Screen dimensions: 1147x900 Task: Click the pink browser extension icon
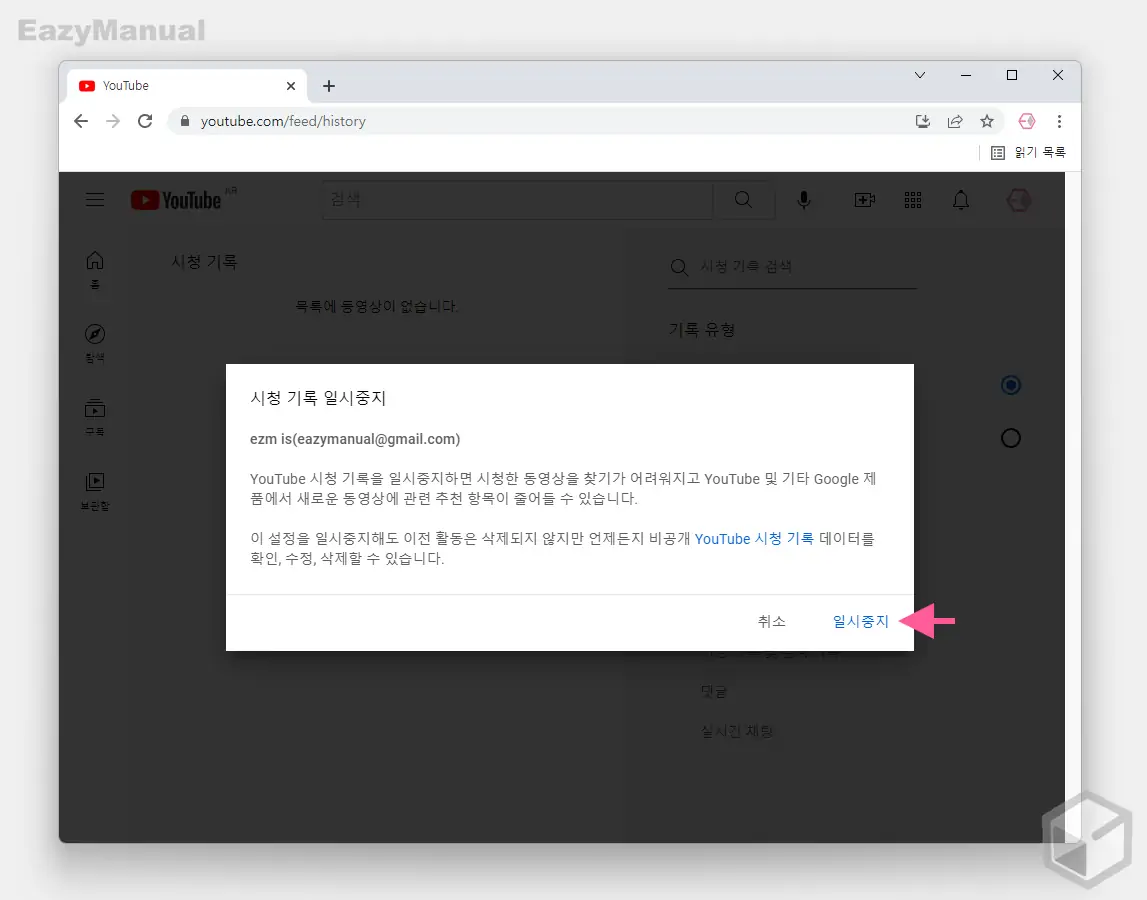[1026, 121]
